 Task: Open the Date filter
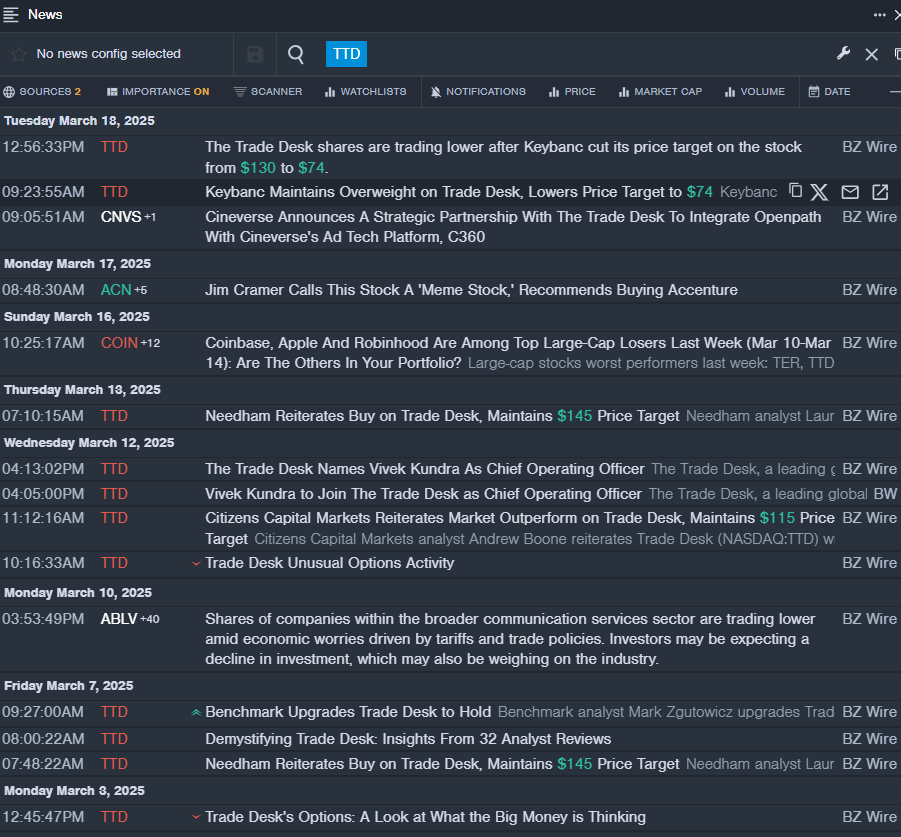coord(829,92)
